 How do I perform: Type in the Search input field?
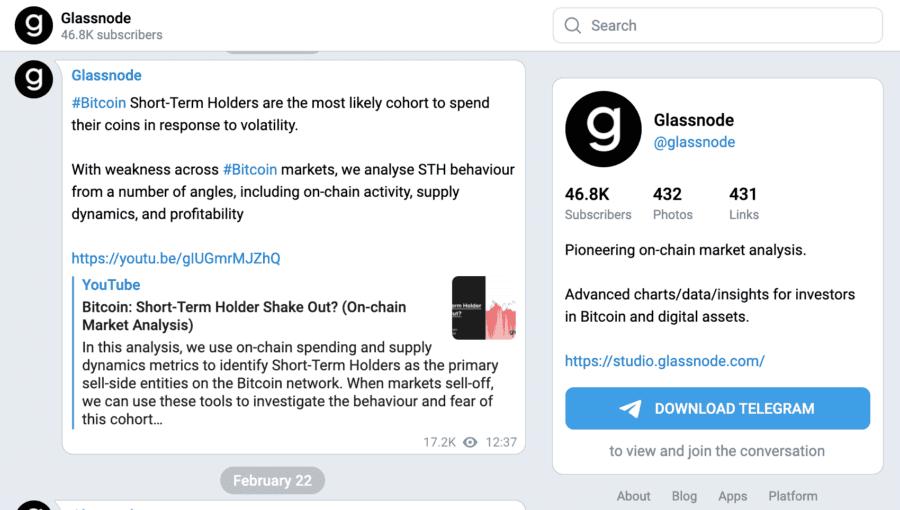point(730,26)
